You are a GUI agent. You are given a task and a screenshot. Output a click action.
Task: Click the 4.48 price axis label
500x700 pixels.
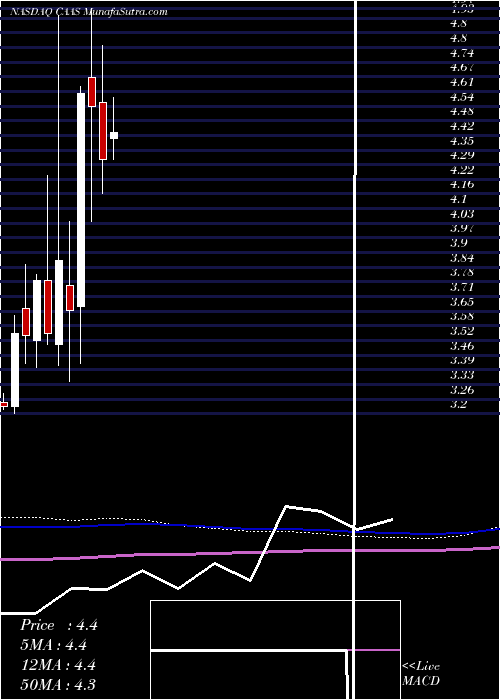click(x=462, y=112)
